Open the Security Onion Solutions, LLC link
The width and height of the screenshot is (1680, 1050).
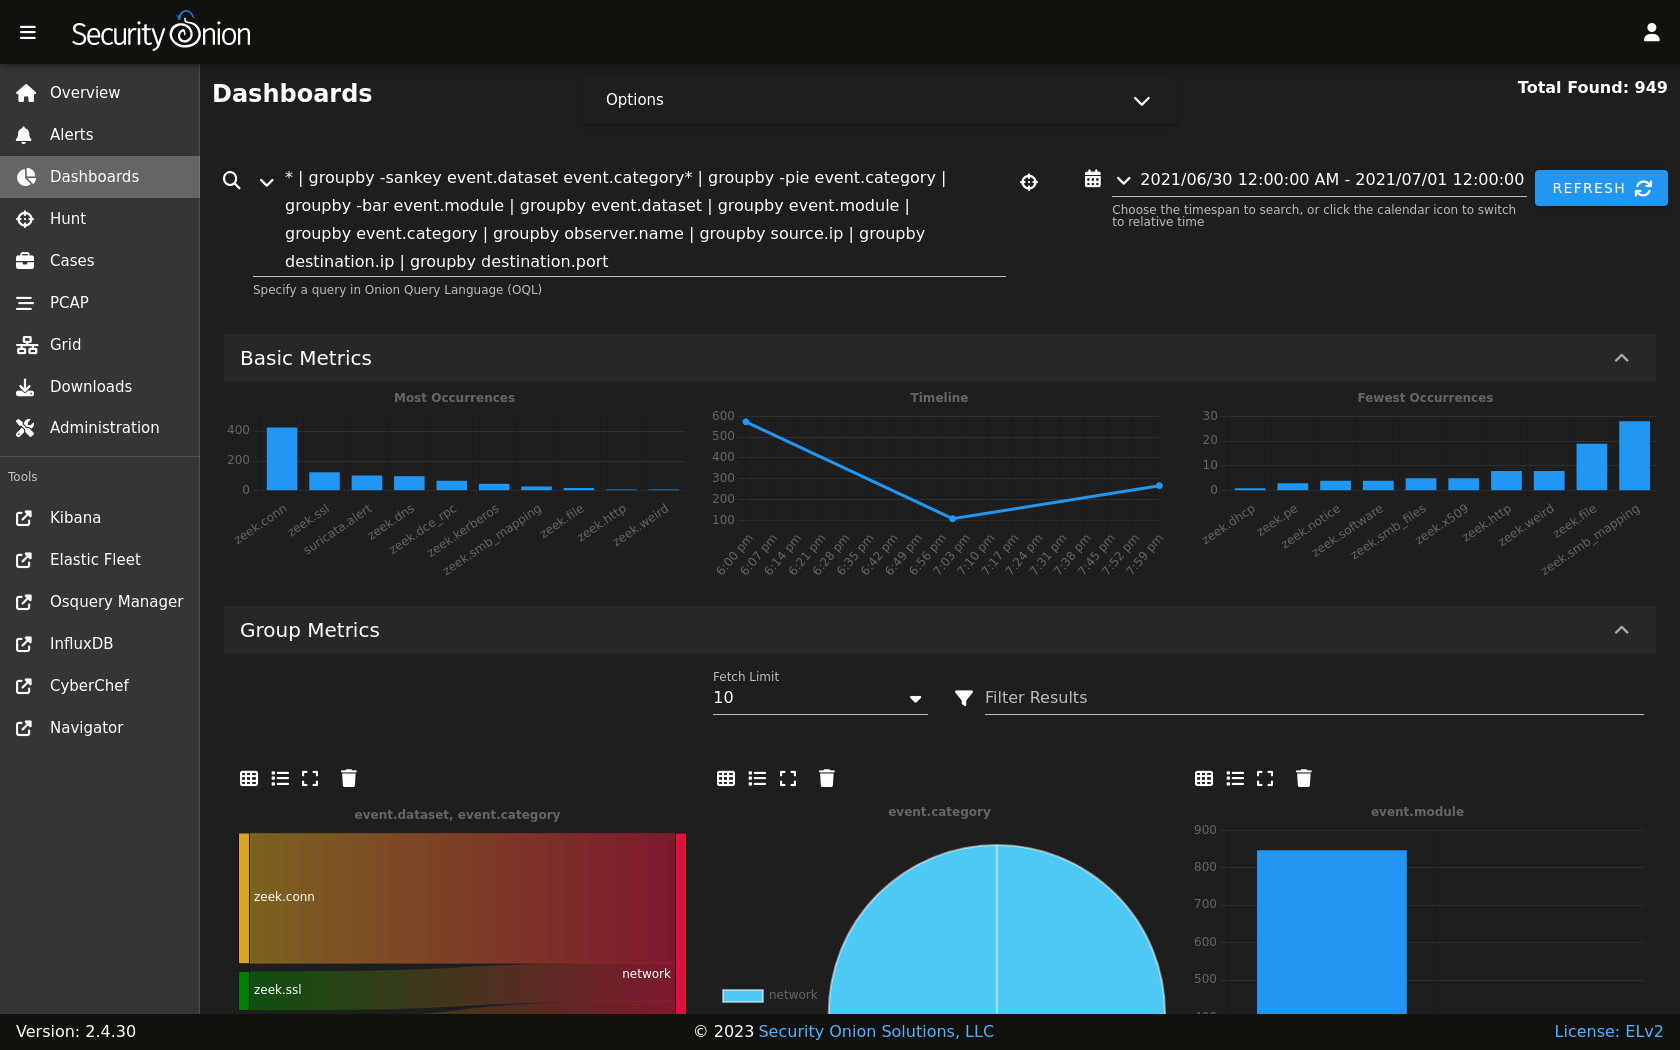click(875, 1031)
